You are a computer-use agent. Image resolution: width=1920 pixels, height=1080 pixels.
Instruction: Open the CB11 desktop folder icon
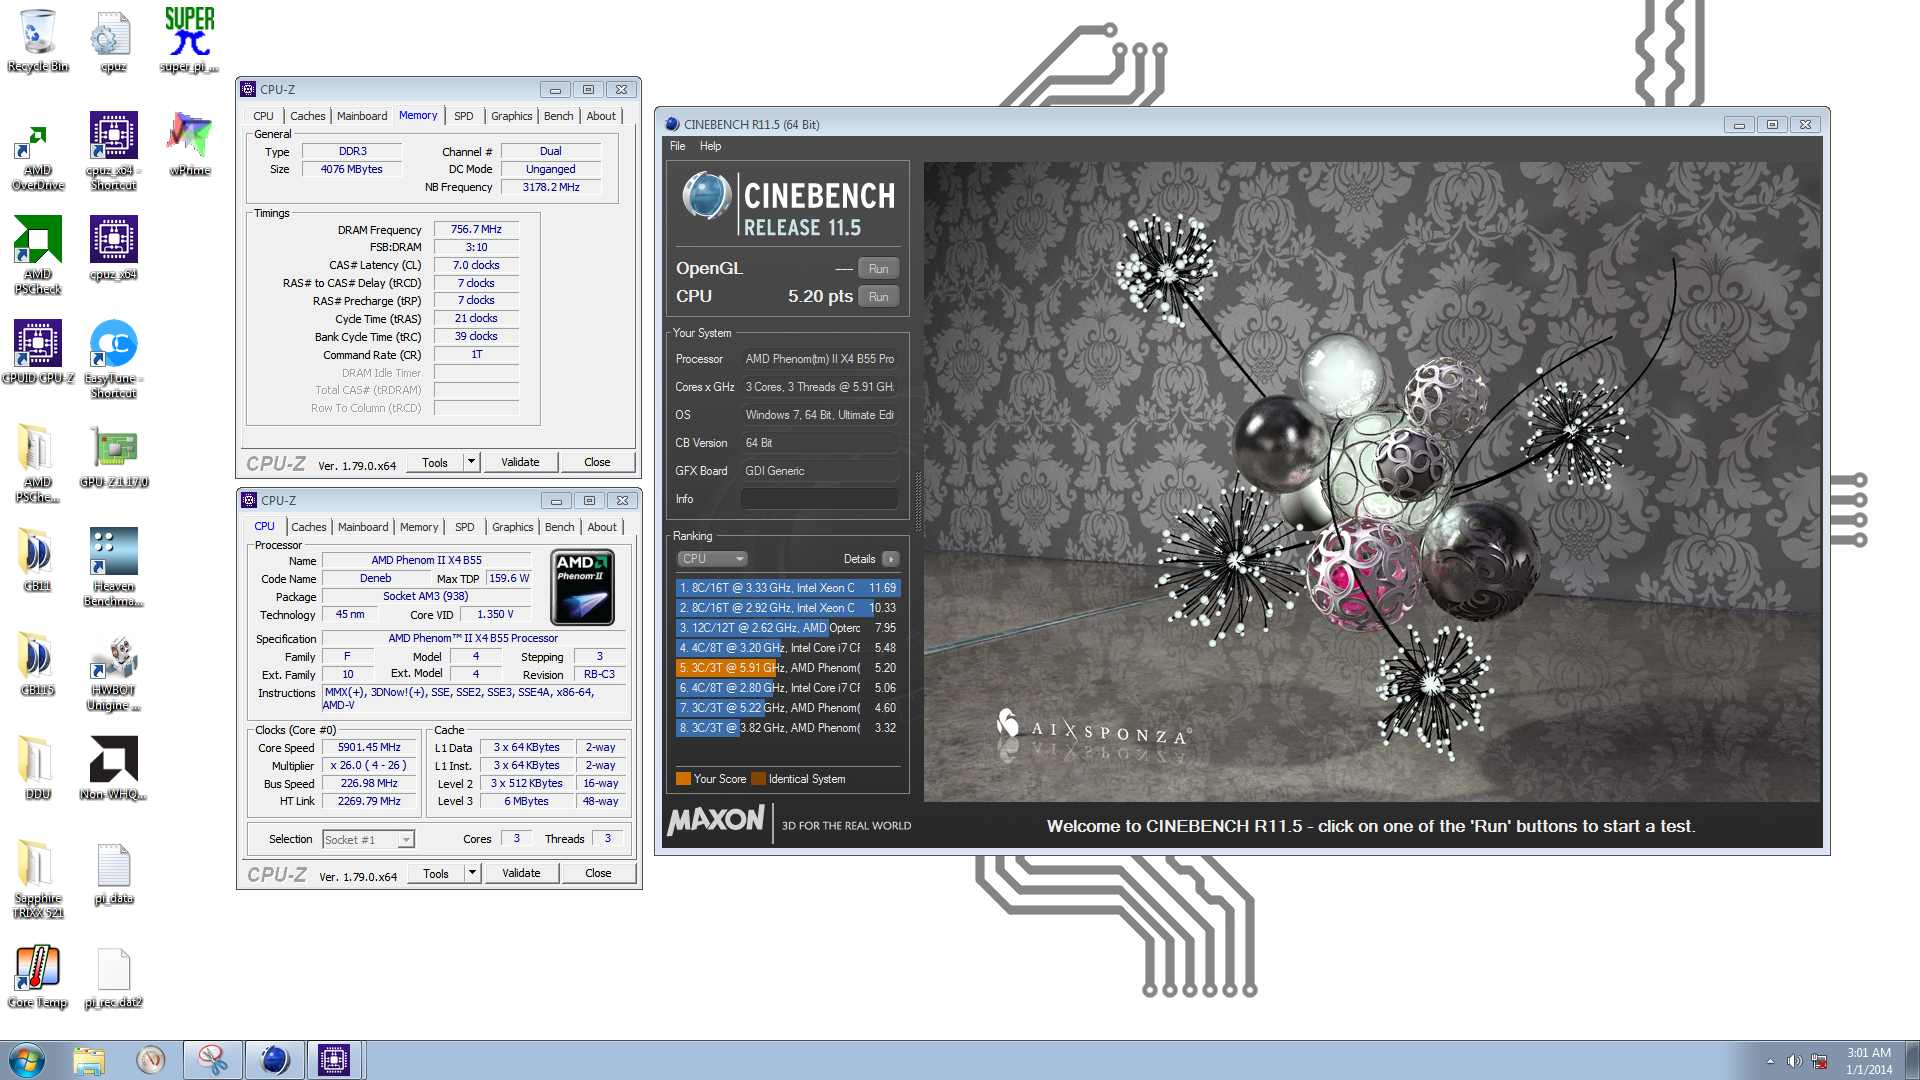tap(38, 559)
